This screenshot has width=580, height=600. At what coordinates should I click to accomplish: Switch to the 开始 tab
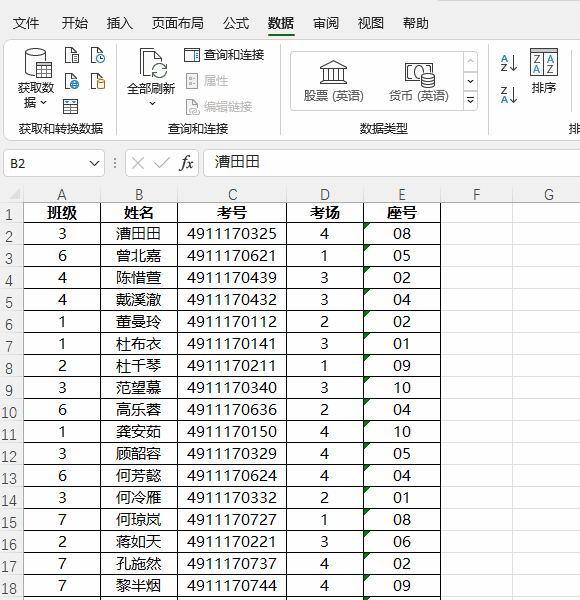tap(75, 23)
